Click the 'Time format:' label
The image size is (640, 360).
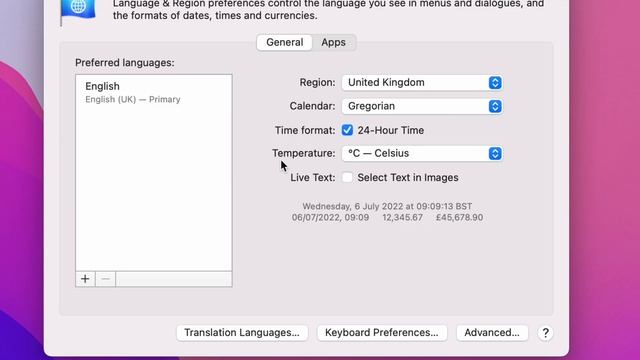tap(305, 131)
